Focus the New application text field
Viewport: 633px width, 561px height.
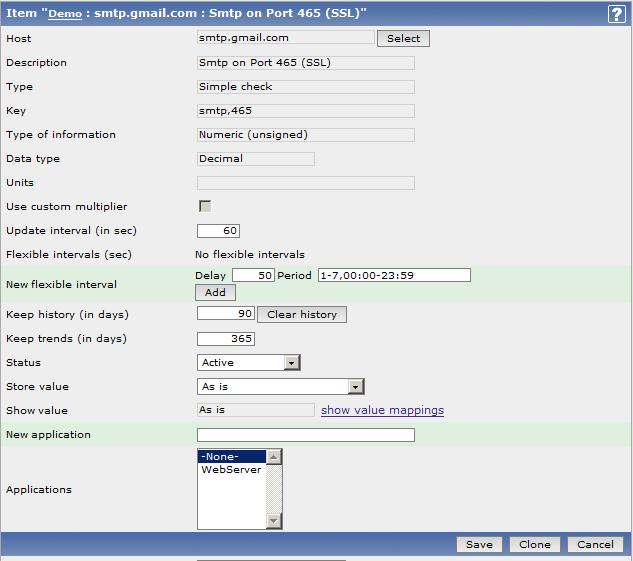[306, 435]
